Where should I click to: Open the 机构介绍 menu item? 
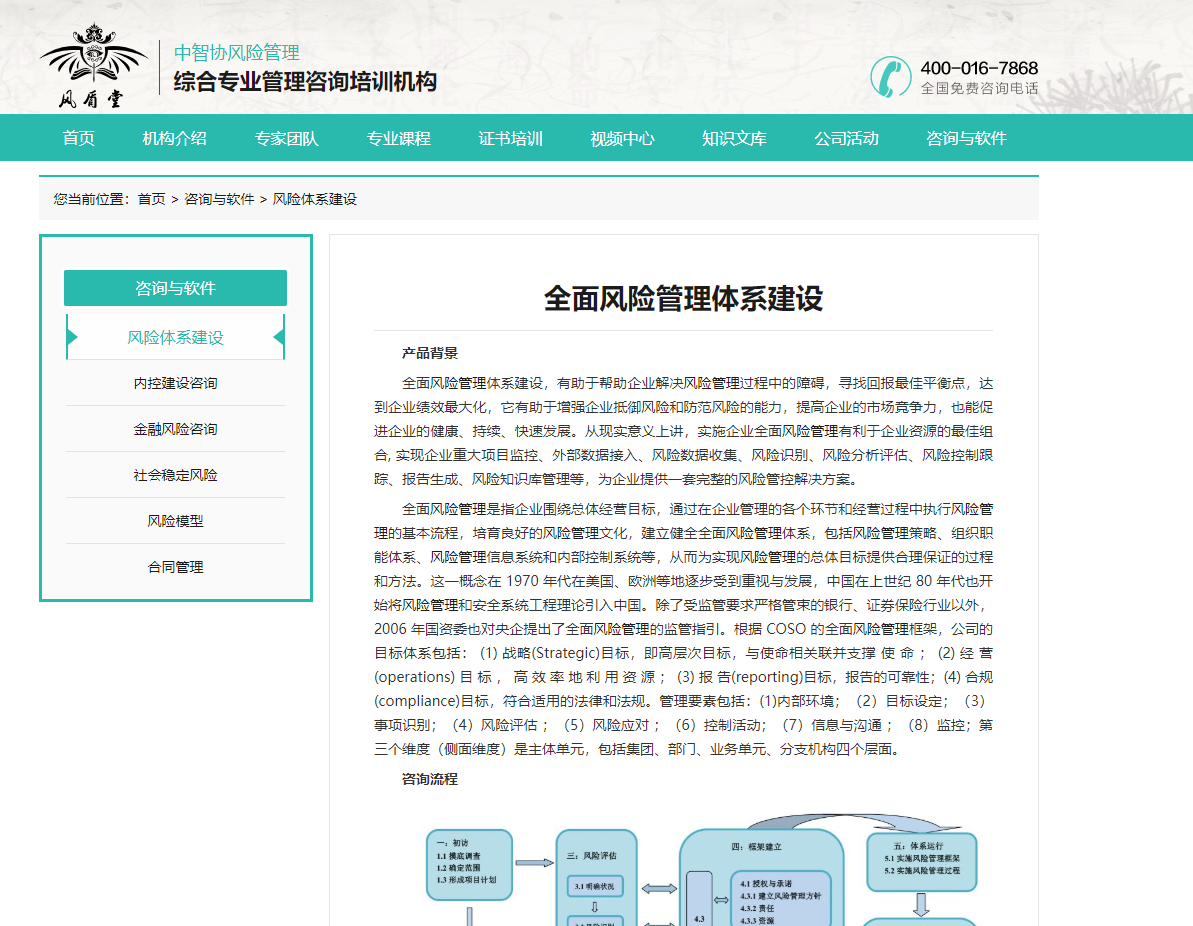point(174,138)
